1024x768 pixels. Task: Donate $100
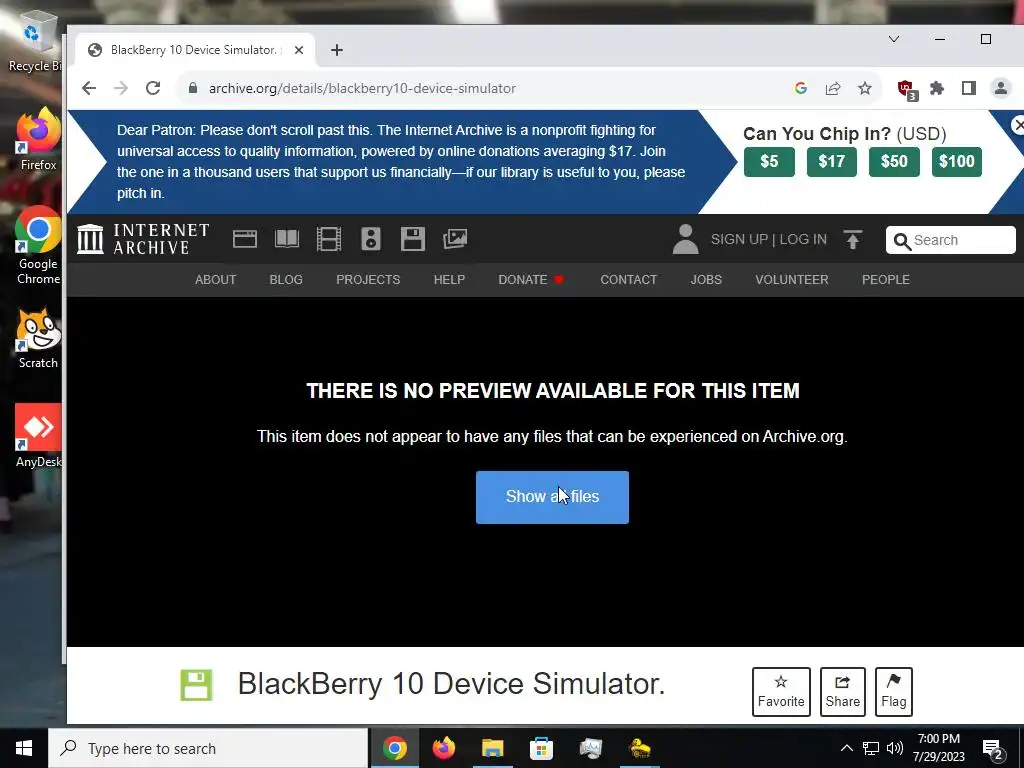[x=957, y=161]
